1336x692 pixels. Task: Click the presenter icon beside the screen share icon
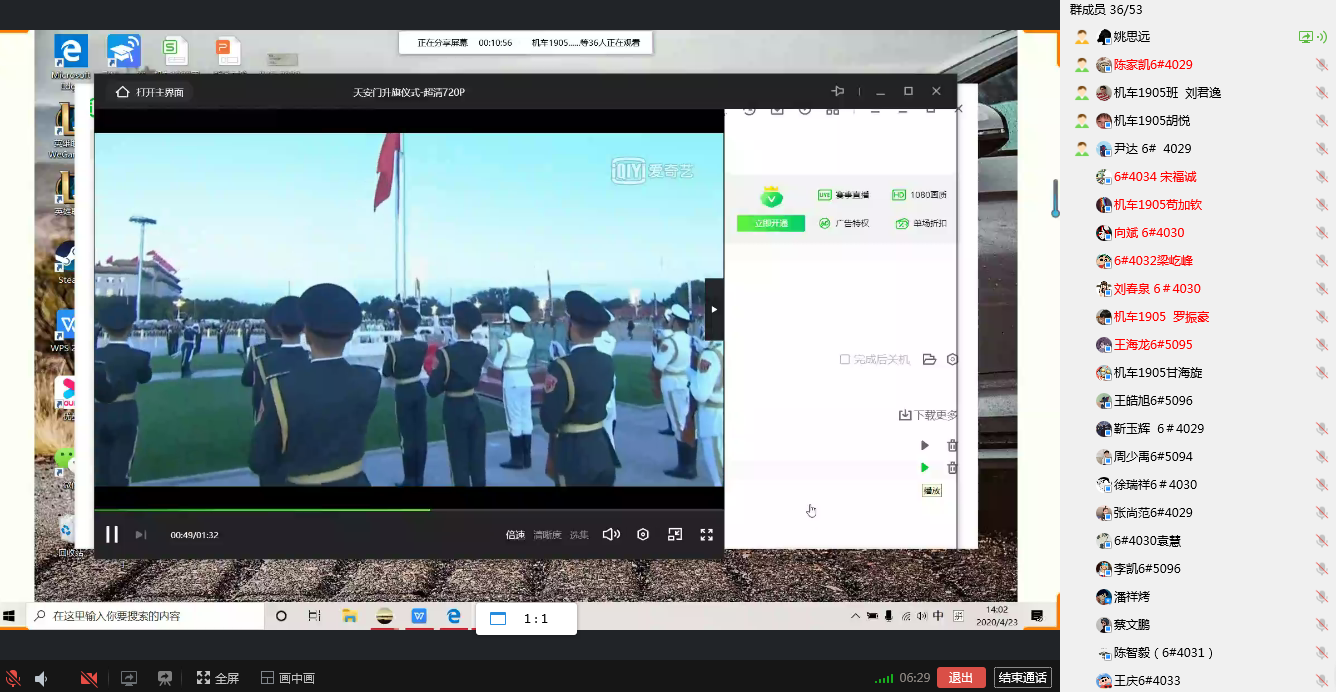pyautogui.click(x=165, y=678)
